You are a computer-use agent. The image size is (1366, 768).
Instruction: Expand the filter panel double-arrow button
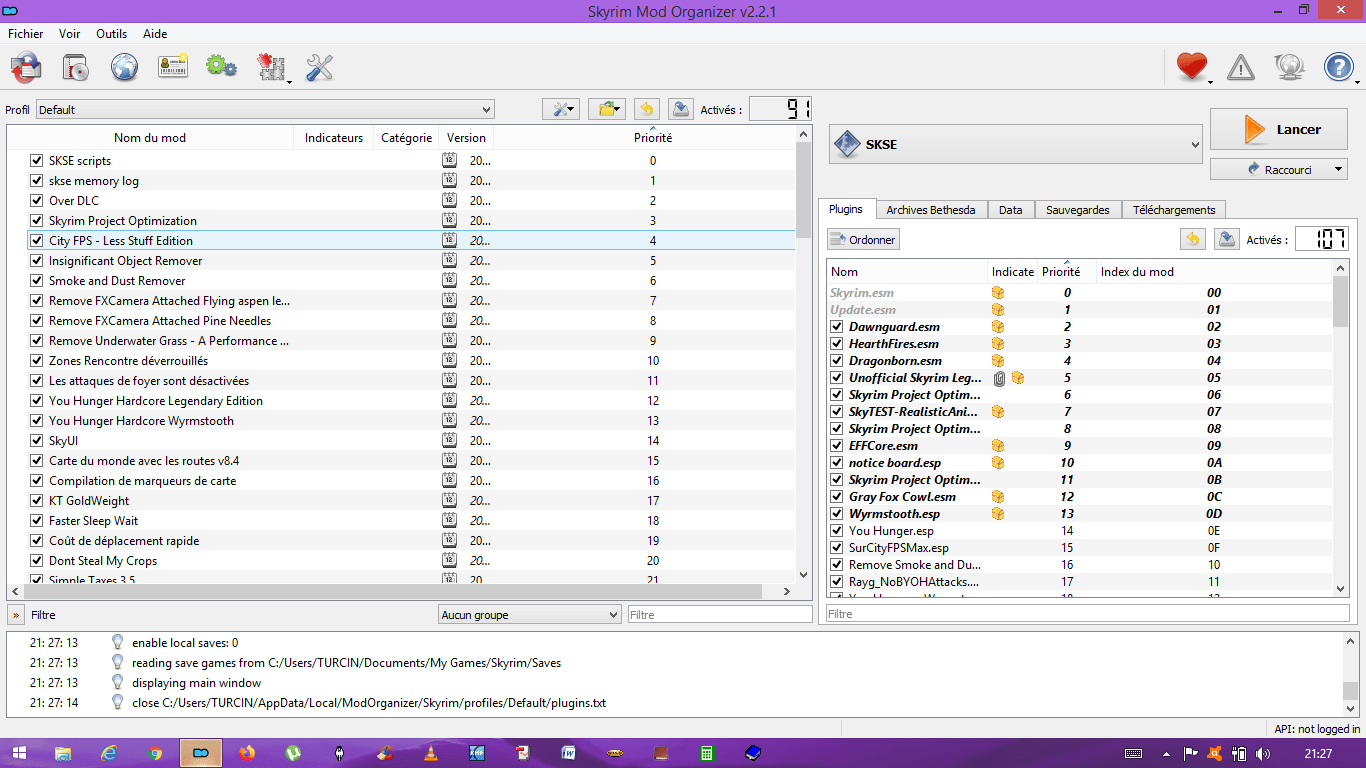(16, 615)
